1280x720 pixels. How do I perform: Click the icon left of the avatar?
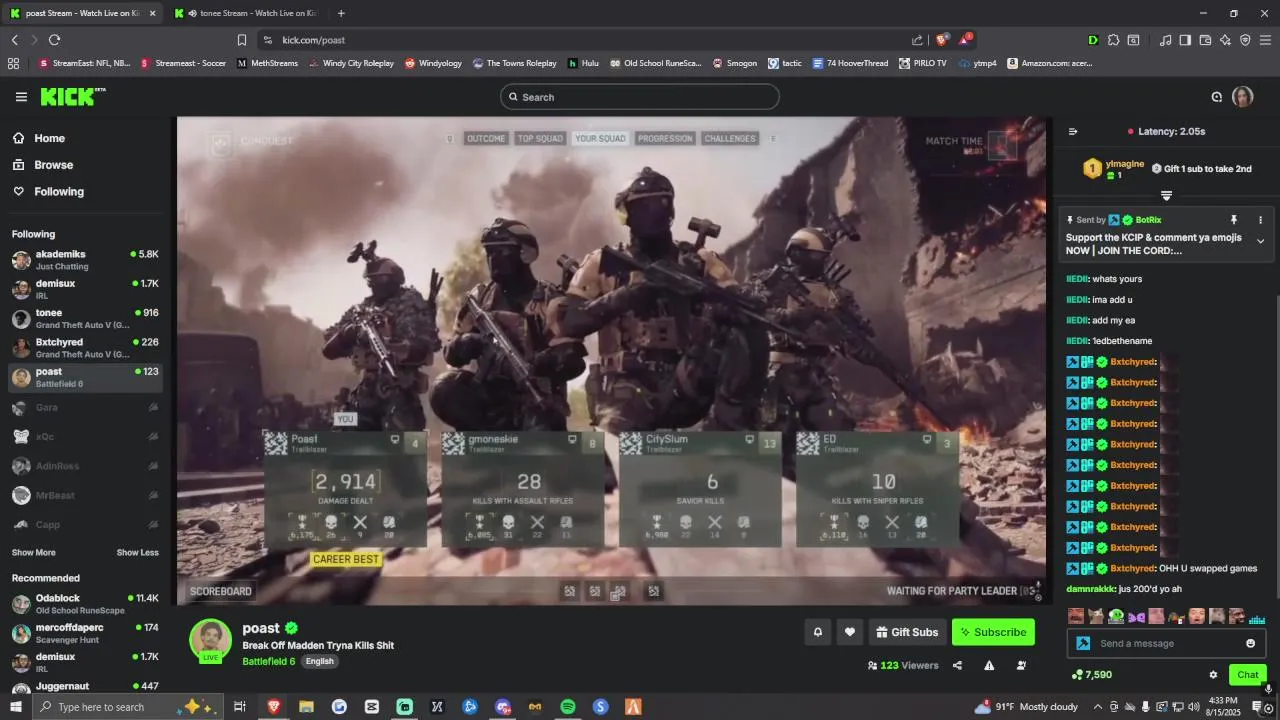[1217, 97]
